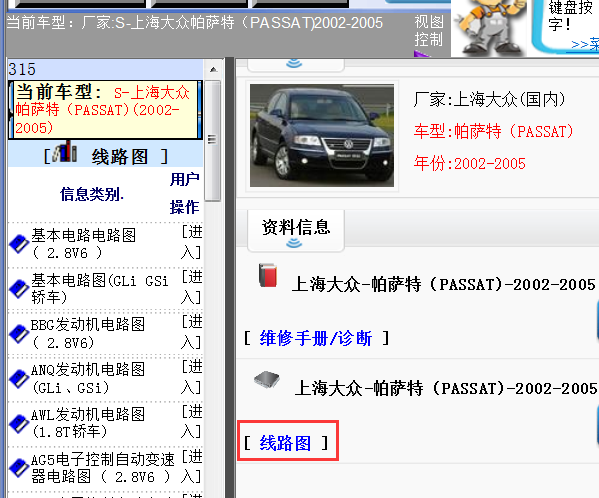This screenshot has height=498, width=599.
Task: Click the 车型:帕萨特 (PASSAT) red text
Action: coord(494,132)
